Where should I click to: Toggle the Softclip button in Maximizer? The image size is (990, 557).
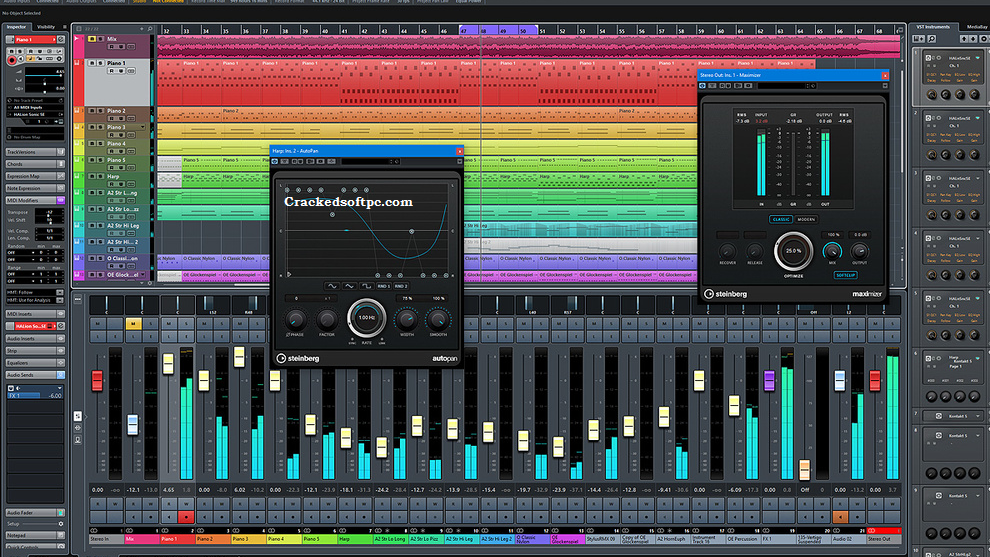click(x=845, y=275)
